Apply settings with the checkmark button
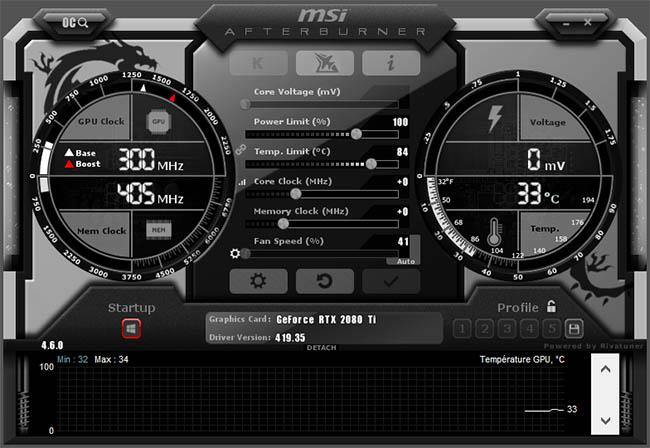 (x=391, y=281)
